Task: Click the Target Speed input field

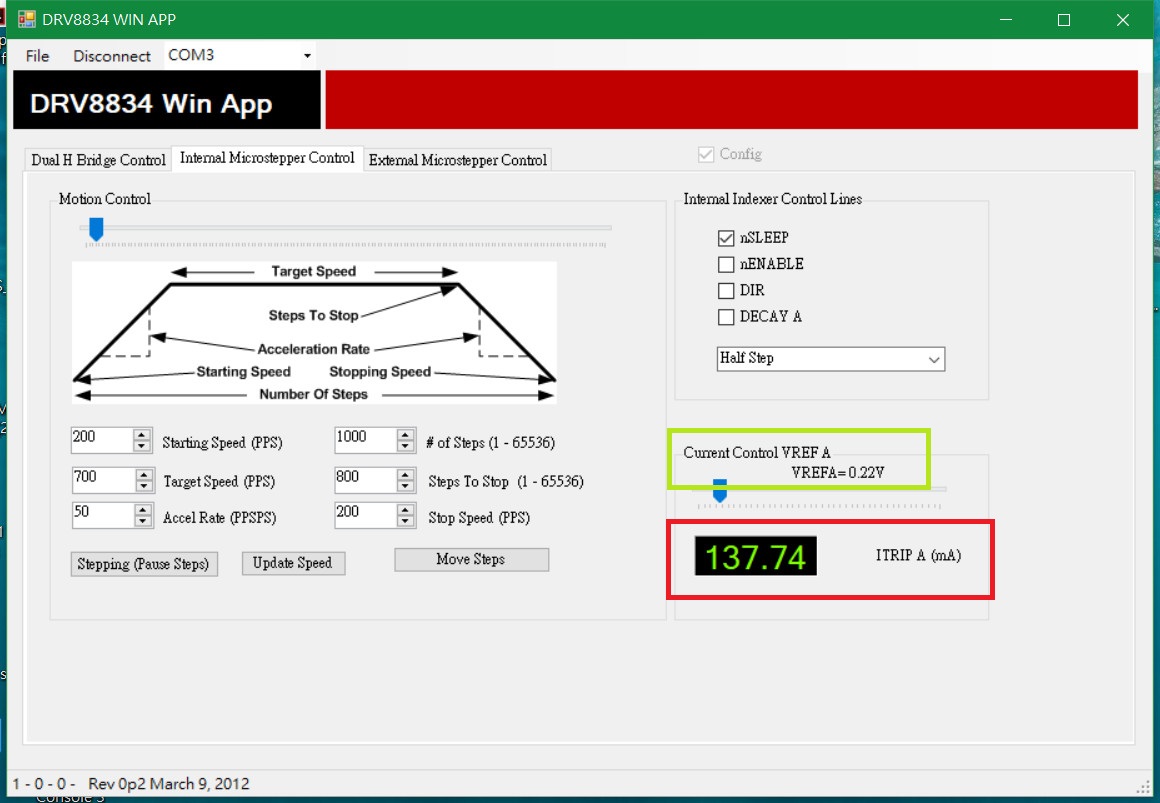Action: 104,480
